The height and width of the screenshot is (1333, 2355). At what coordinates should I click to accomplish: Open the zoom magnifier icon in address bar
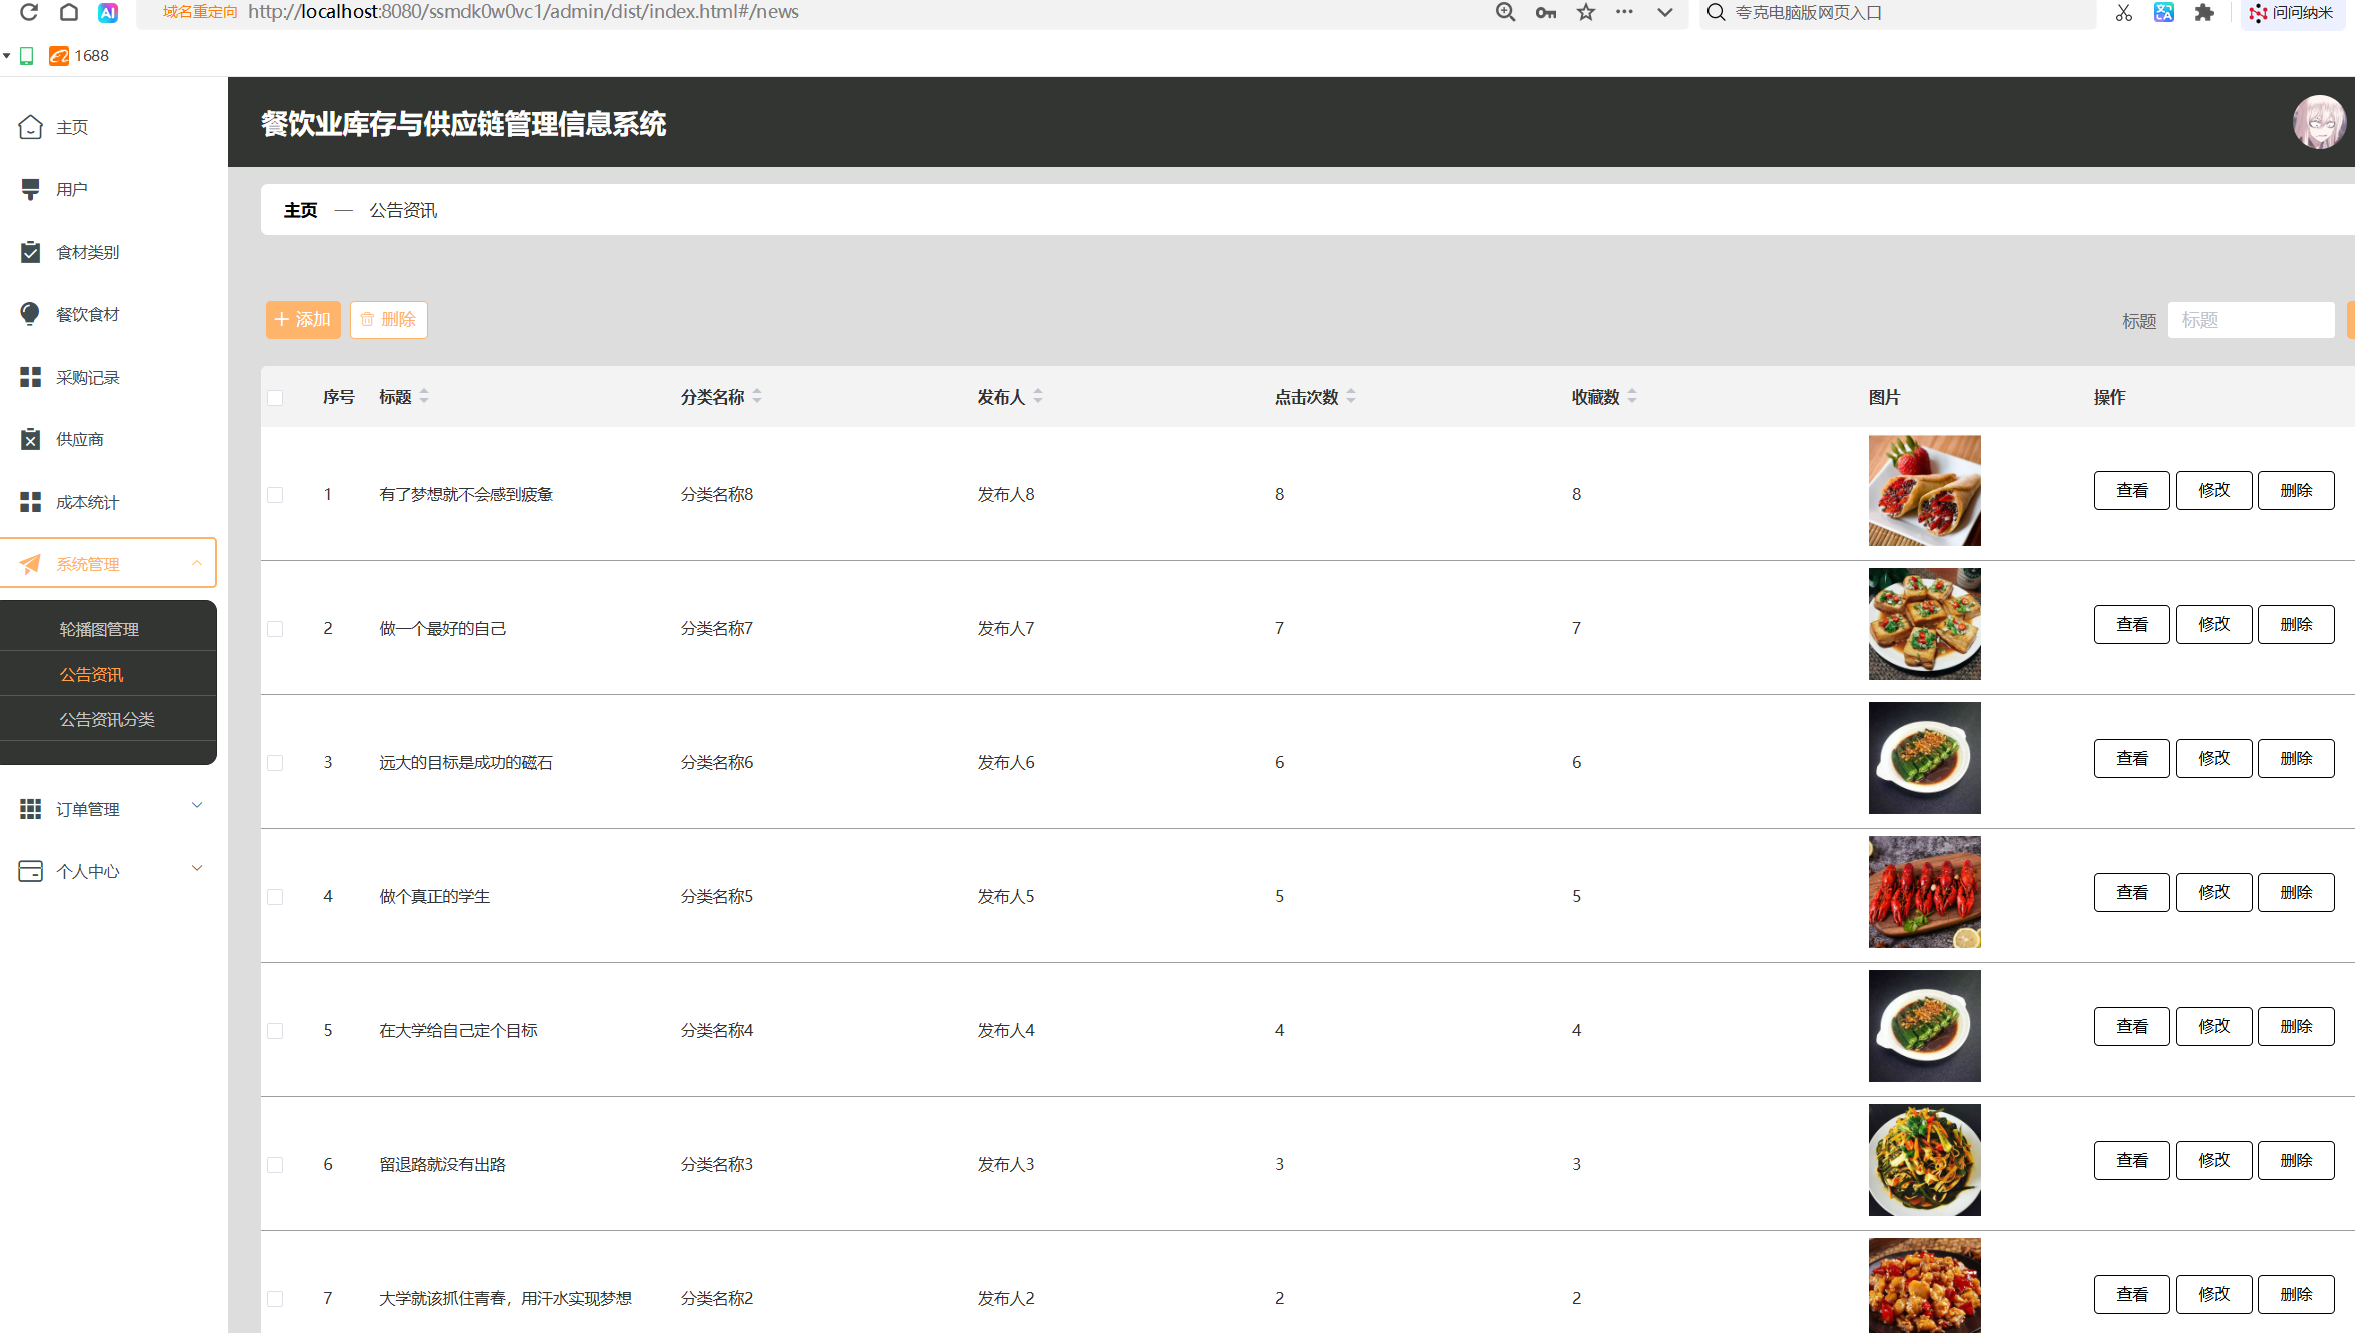tap(1505, 12)
